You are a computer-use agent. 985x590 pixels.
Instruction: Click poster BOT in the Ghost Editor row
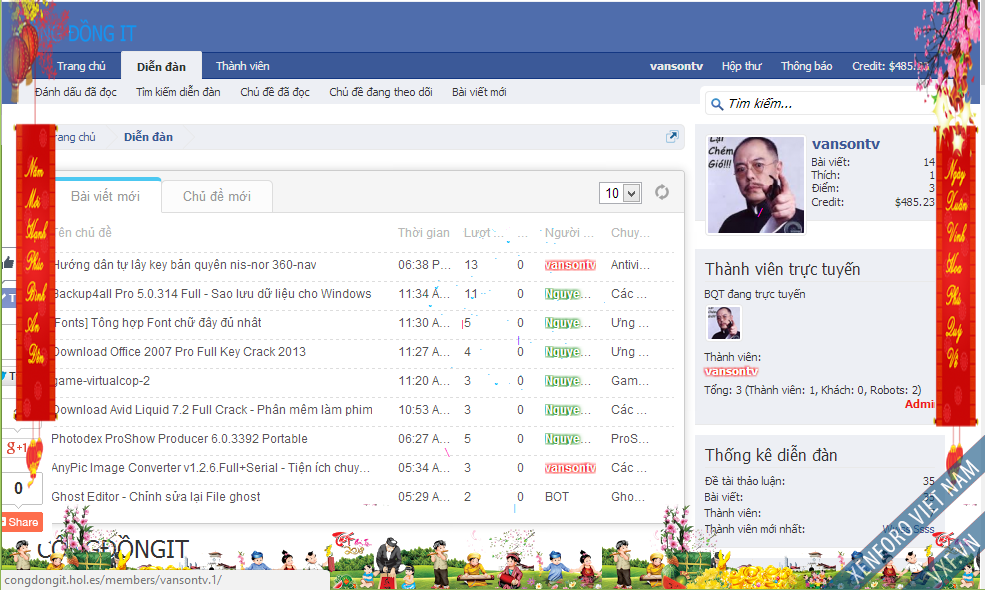click(x=557, y=496)
